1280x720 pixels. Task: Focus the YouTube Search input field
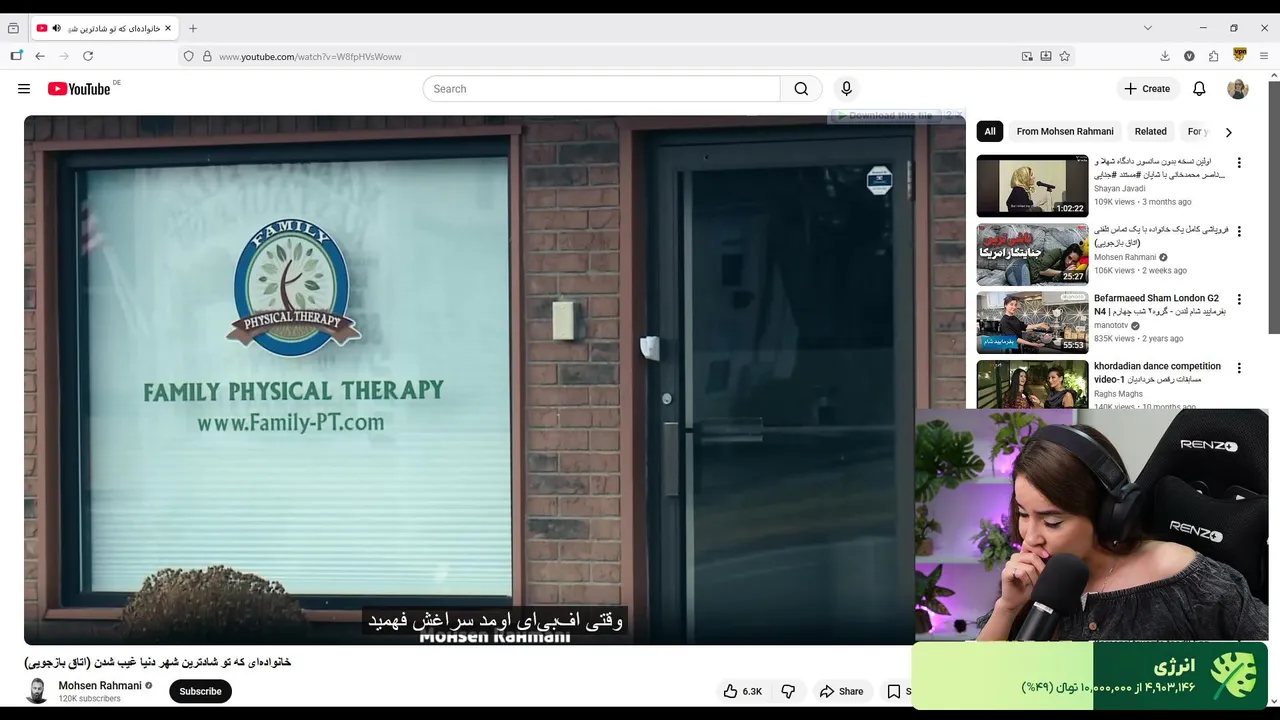pos(602,89)
